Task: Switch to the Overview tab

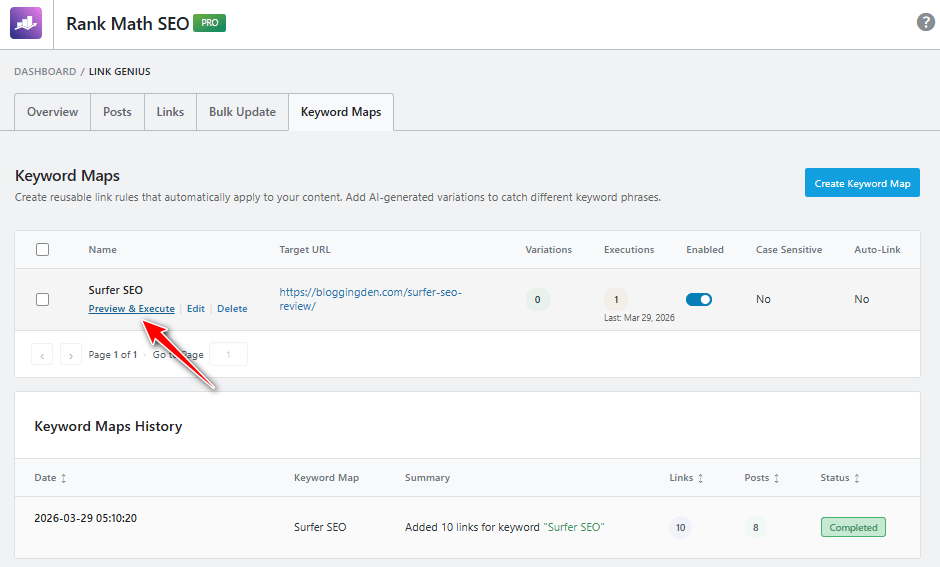Action: (x=52, y=112)
